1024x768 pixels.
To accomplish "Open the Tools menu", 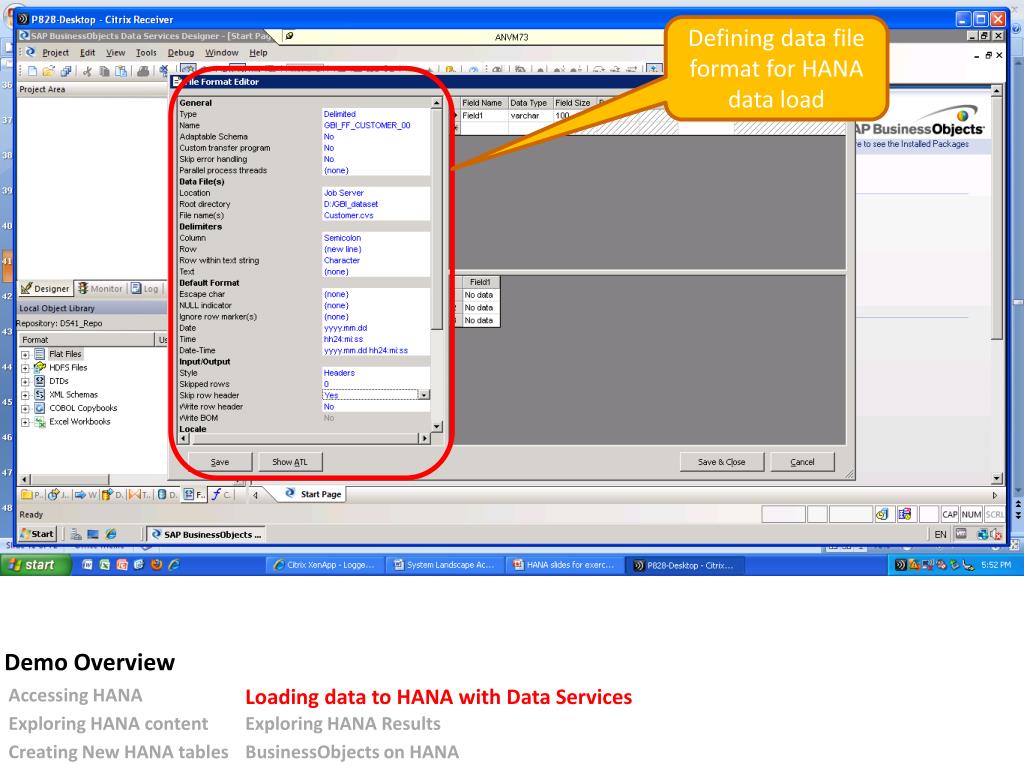I will tap(146, 53).
